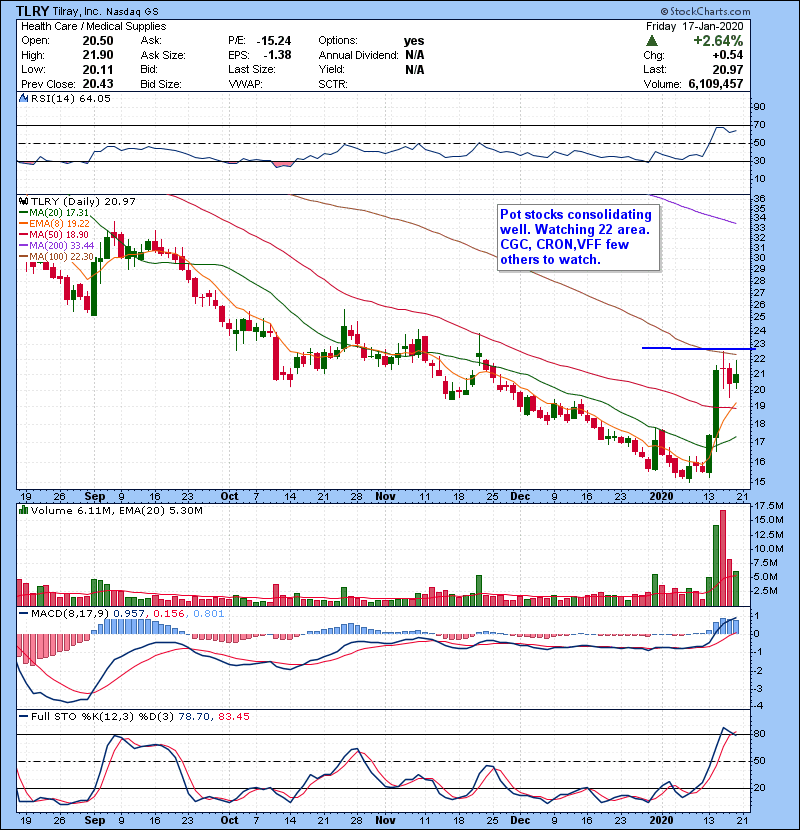Click the Ask Size label
The height and width of the screenshot is (830, 800).
163,55
